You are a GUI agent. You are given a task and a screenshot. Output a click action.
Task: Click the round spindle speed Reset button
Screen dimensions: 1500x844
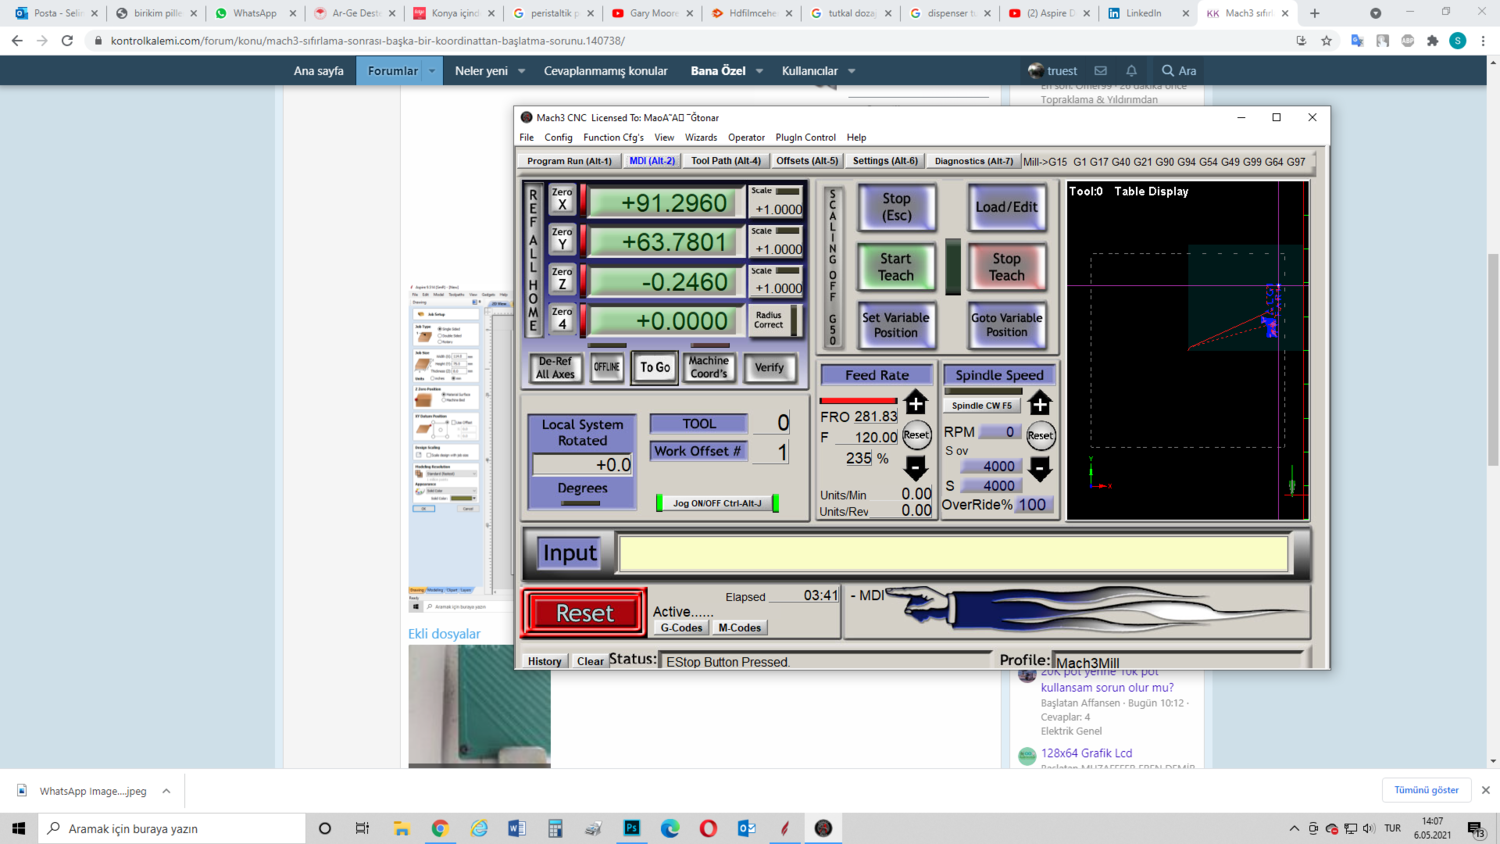(1040, 435)
